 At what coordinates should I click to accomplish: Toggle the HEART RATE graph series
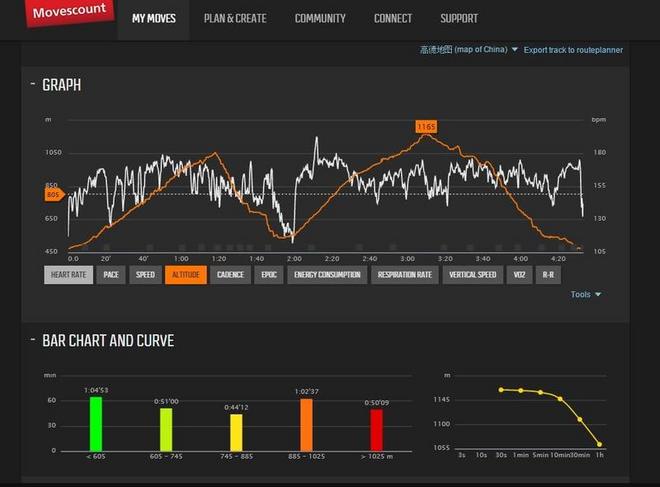[x=68, y=274]
